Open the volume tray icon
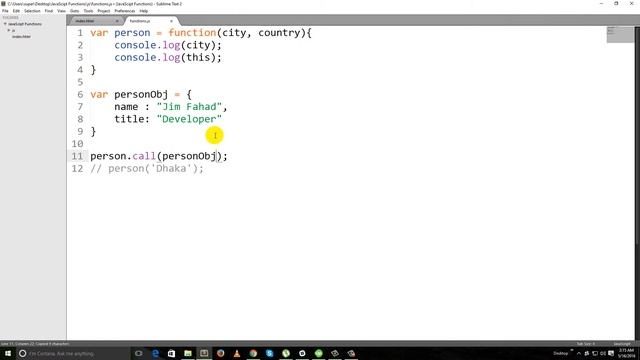640x360 pixels. click(603, 353)
